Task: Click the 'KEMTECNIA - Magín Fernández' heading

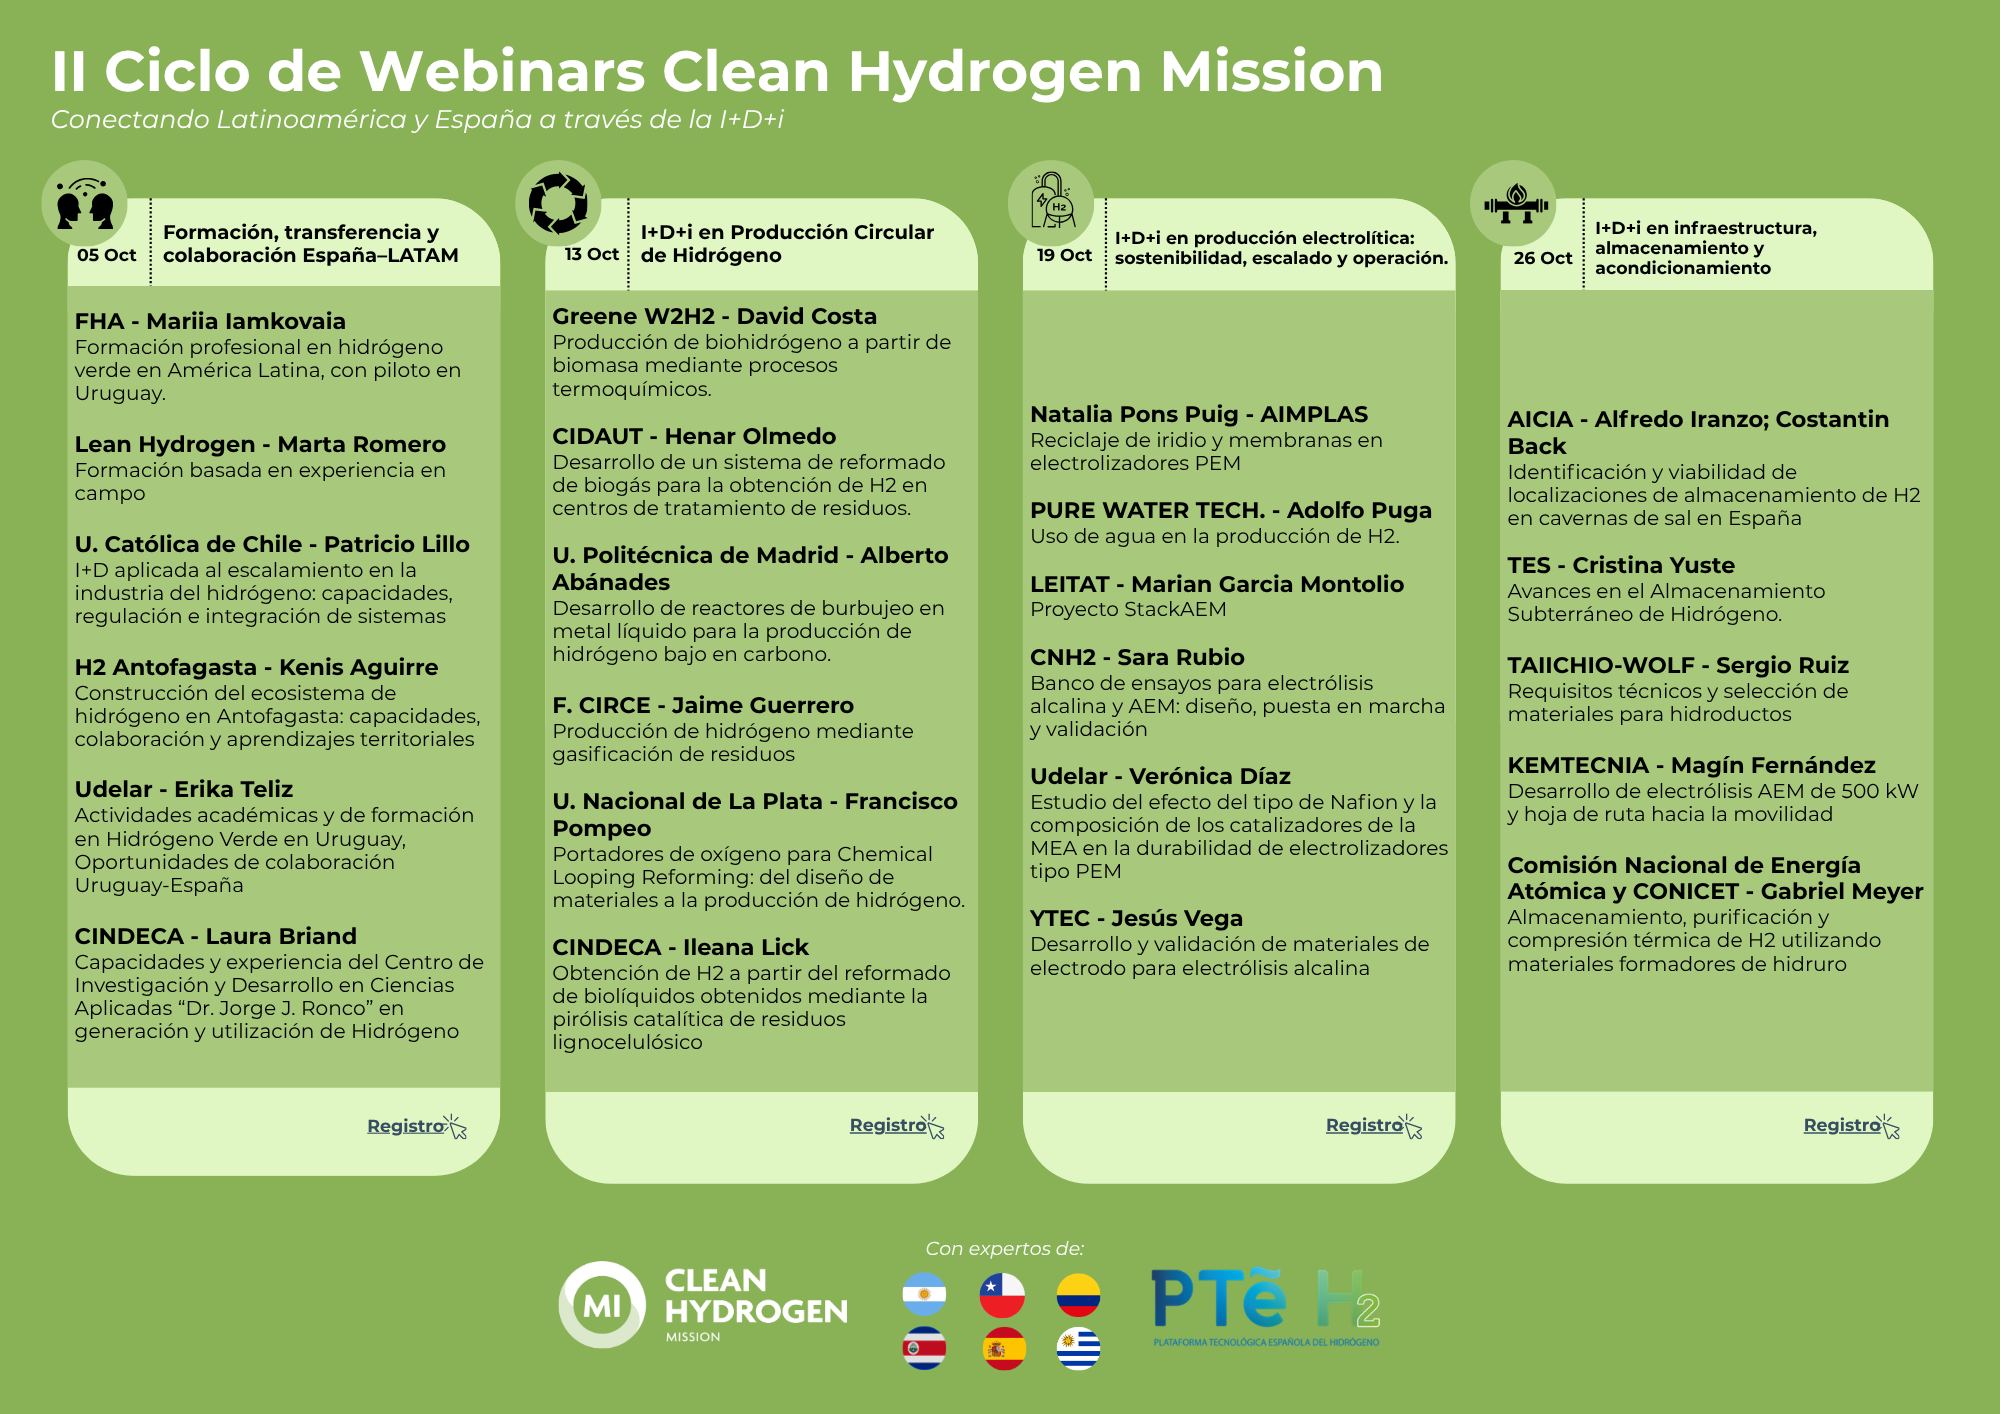Action: [x=1692, y=765]
